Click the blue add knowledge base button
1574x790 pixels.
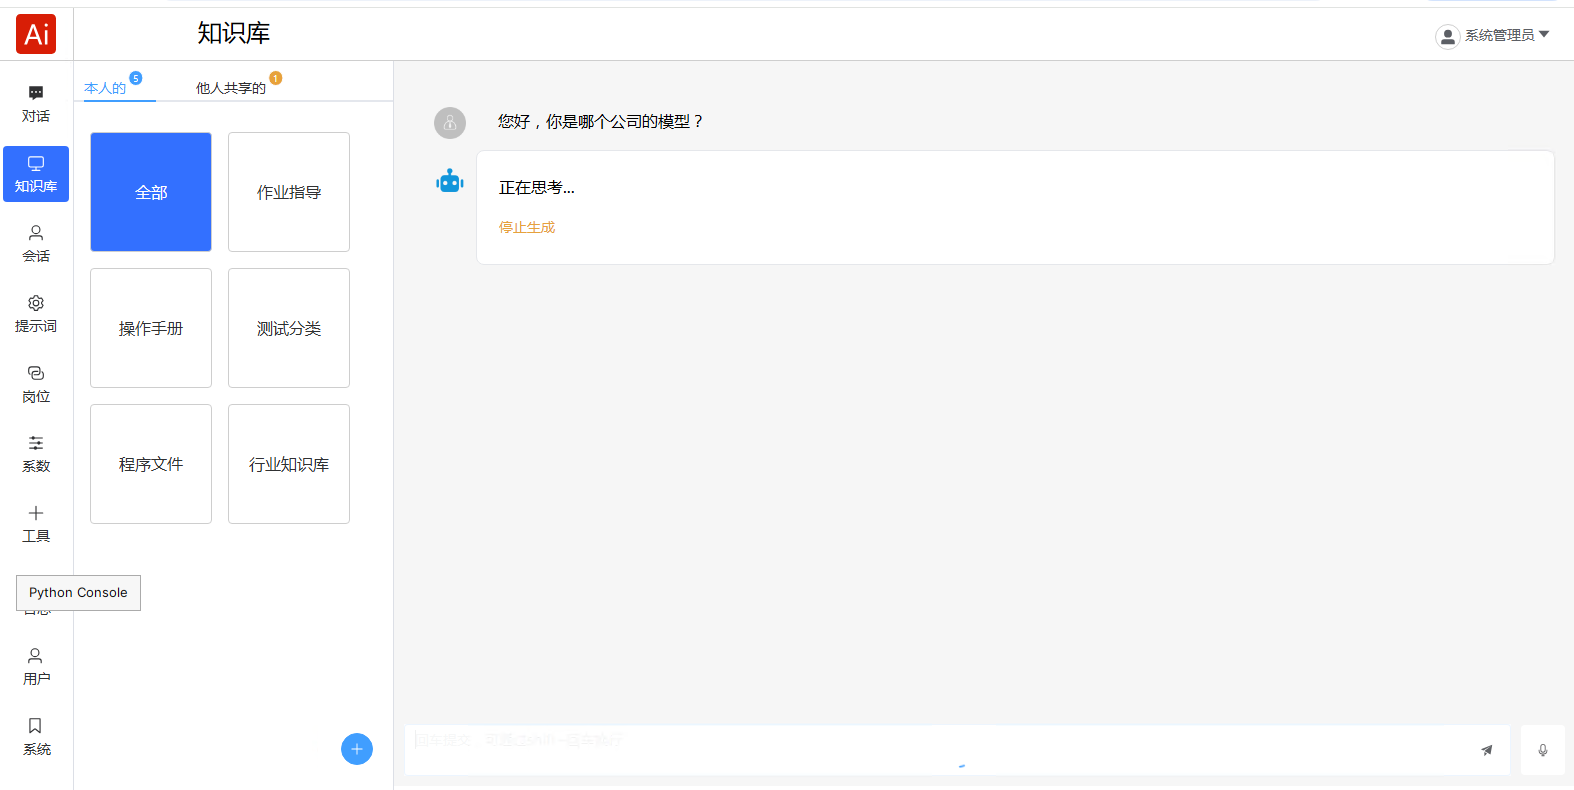(357, 749)
